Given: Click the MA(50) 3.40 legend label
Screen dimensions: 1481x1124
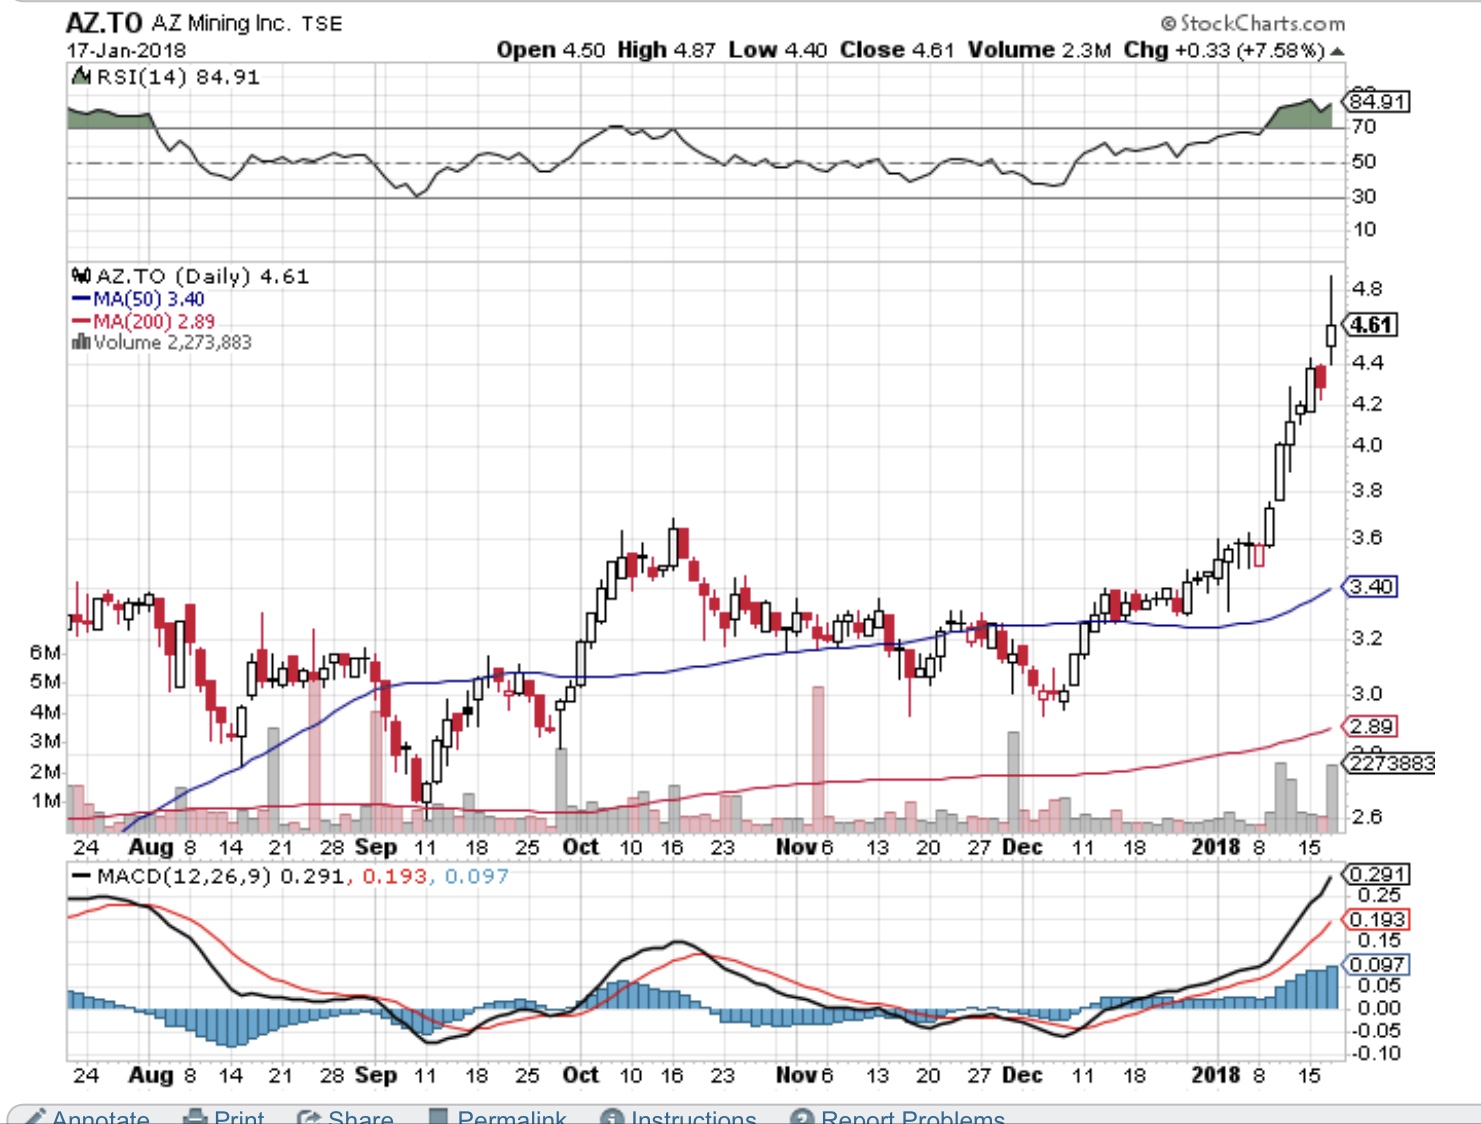Looking at the screenshot, I should (149, 299).
